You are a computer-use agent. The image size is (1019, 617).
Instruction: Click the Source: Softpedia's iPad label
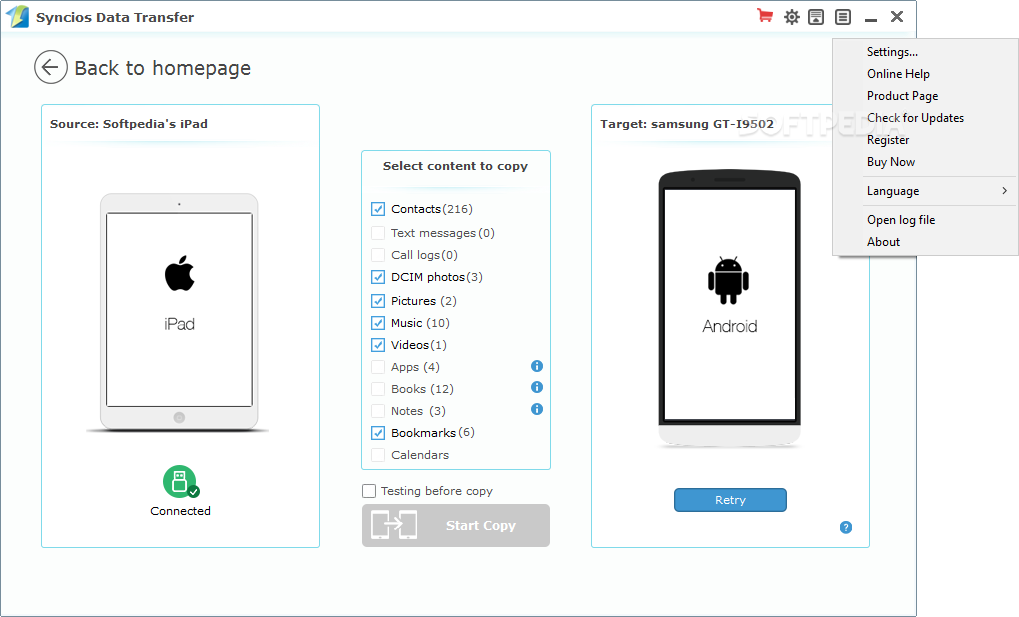click(129, 124)
